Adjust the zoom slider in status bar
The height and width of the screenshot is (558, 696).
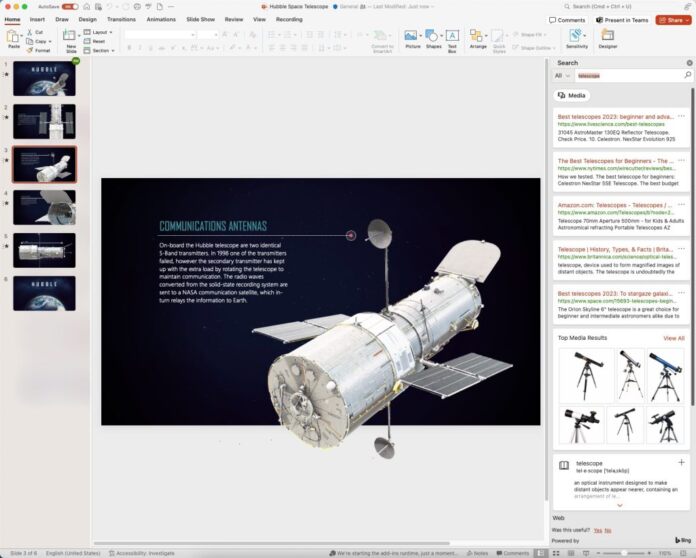pos(624,553)
